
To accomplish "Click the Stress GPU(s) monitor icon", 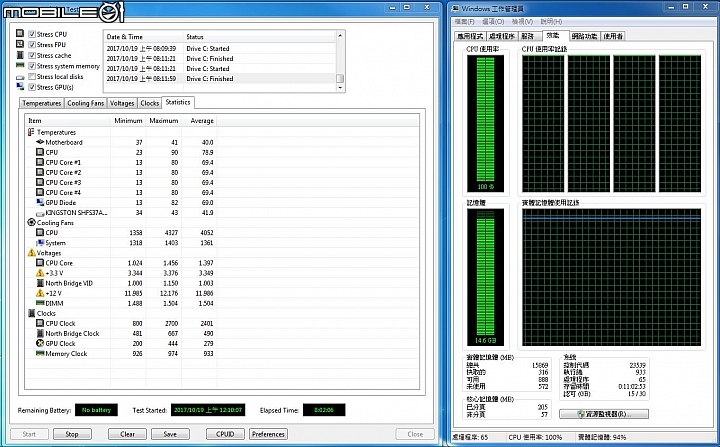I will 20,87.
